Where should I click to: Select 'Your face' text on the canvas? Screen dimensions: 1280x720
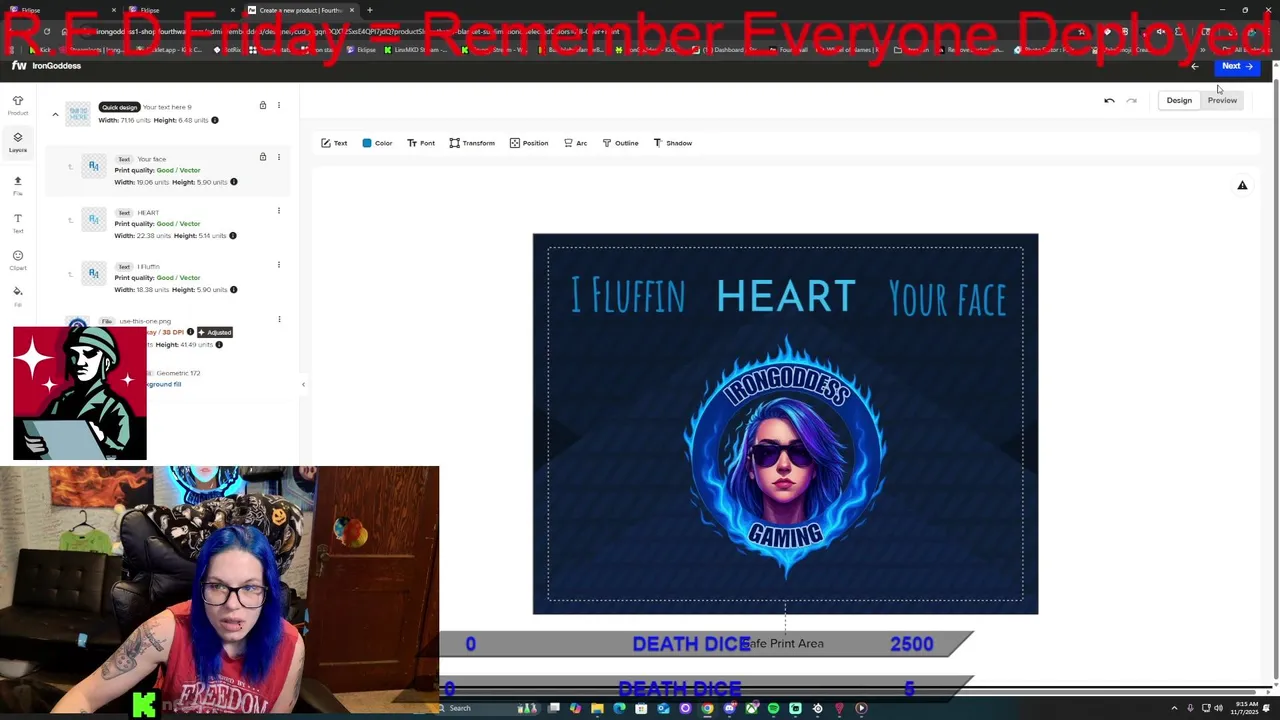click(947, 298)
